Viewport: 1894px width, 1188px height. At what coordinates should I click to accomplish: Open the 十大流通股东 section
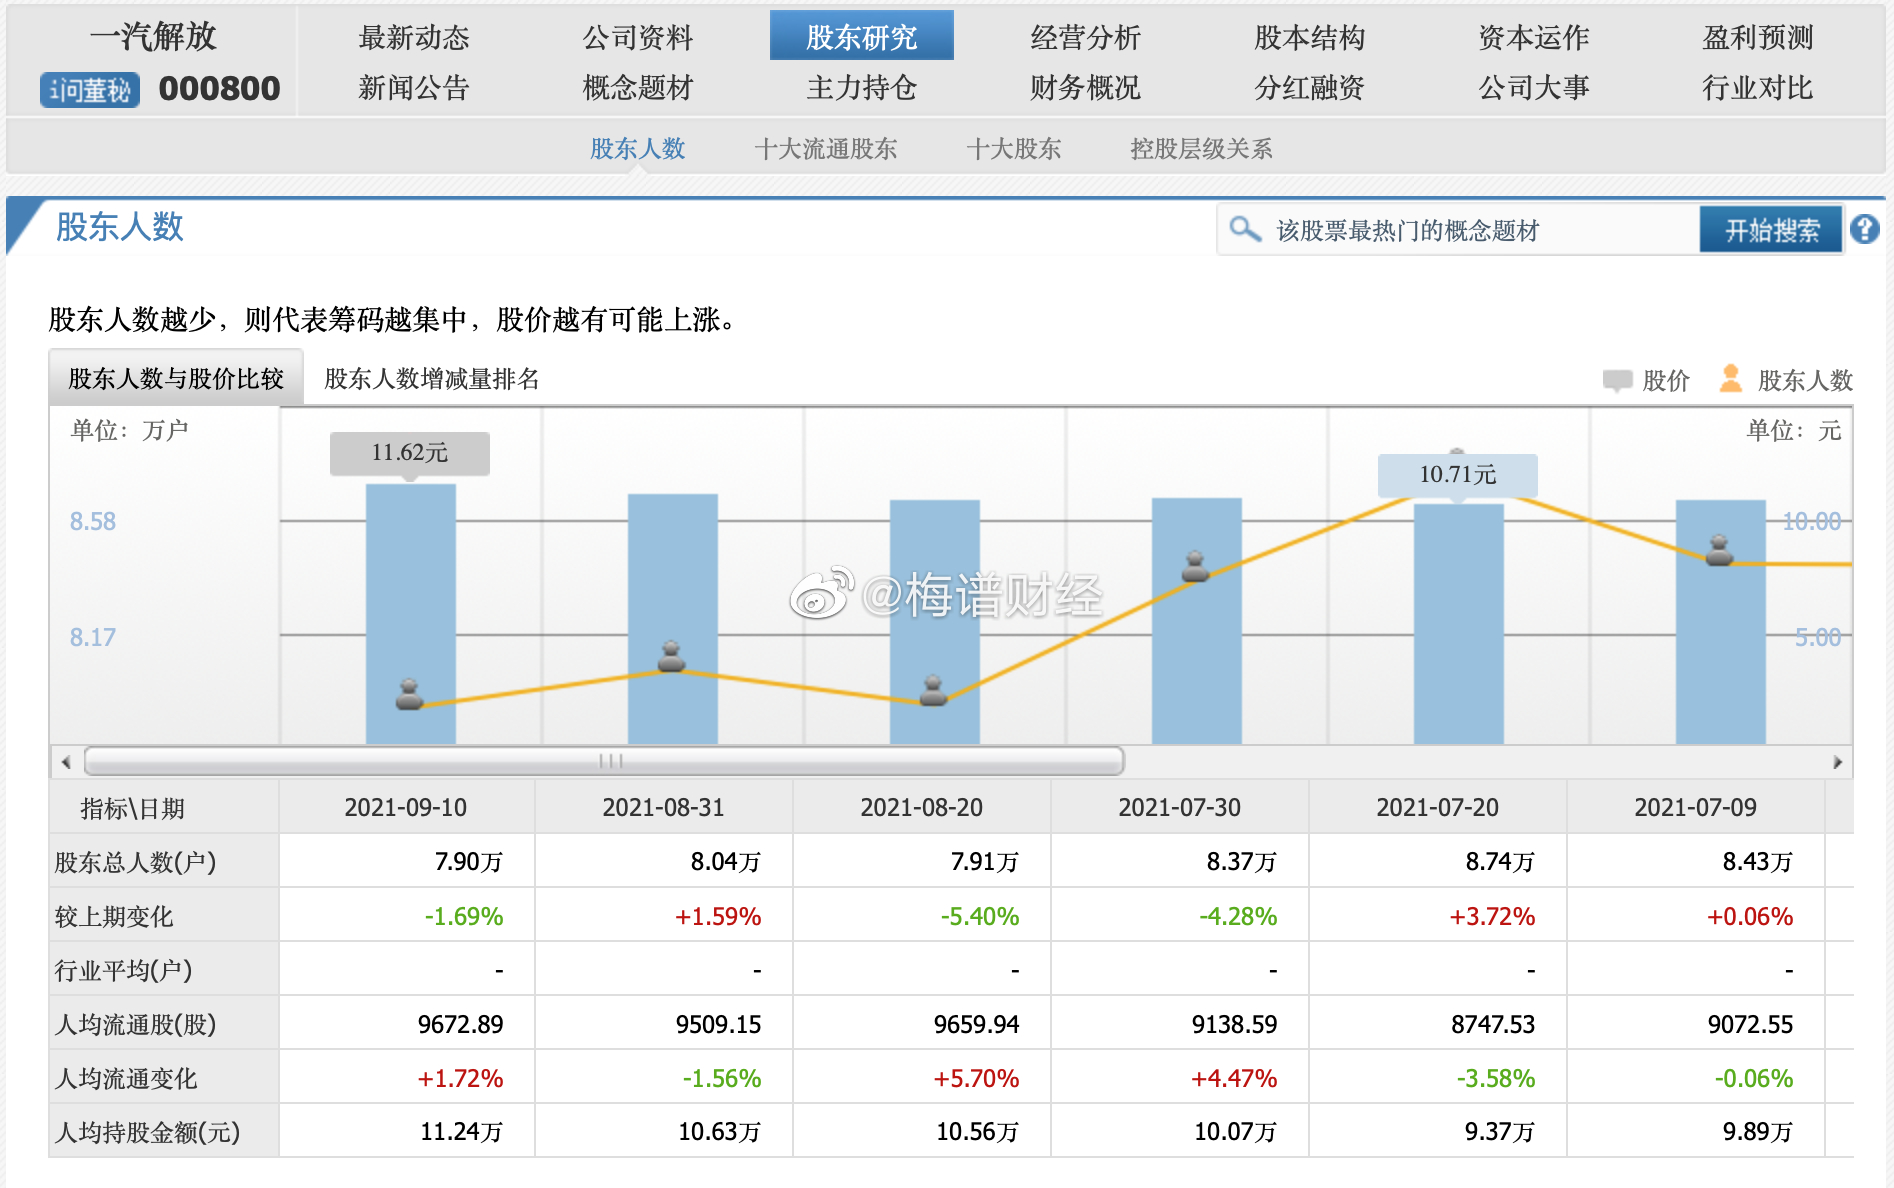(x=827, y=148)
